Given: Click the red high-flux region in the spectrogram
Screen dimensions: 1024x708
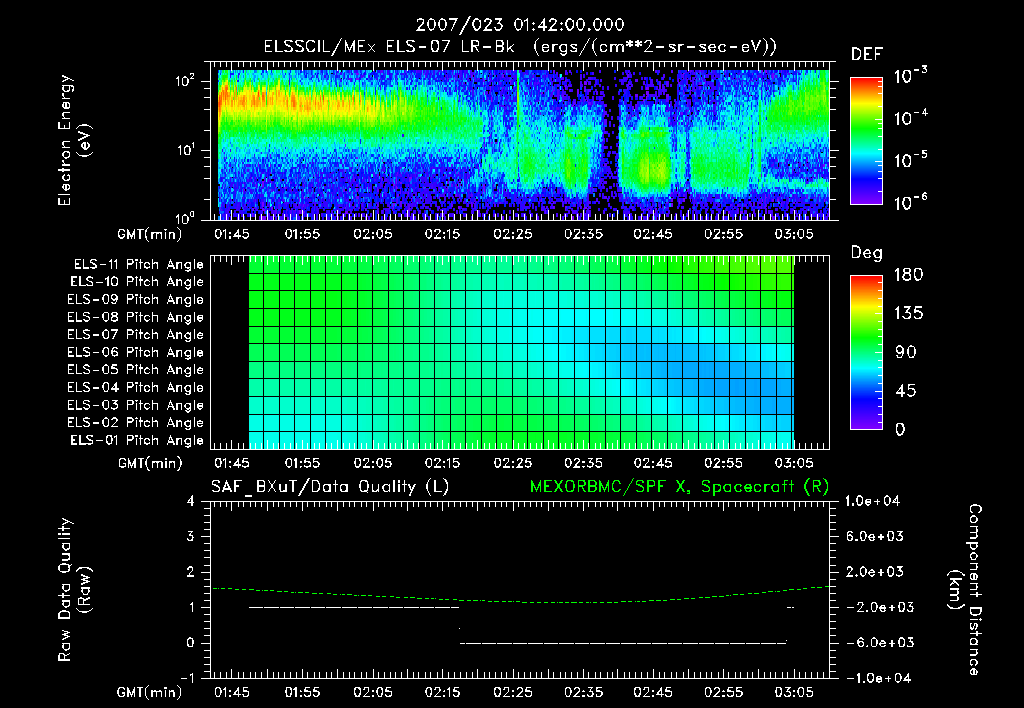Looking at the screenshot, I should [261, 100].
